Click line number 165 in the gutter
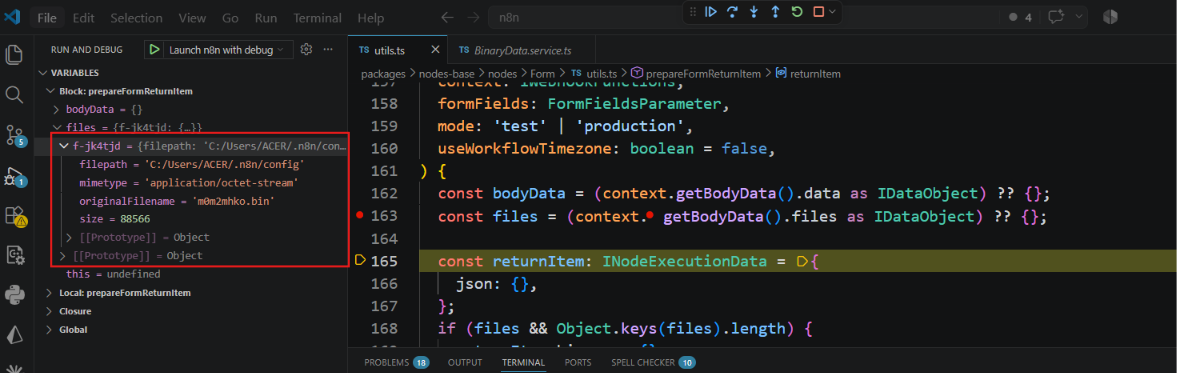This screenshot has width=1177, height=373. [385, 261]
